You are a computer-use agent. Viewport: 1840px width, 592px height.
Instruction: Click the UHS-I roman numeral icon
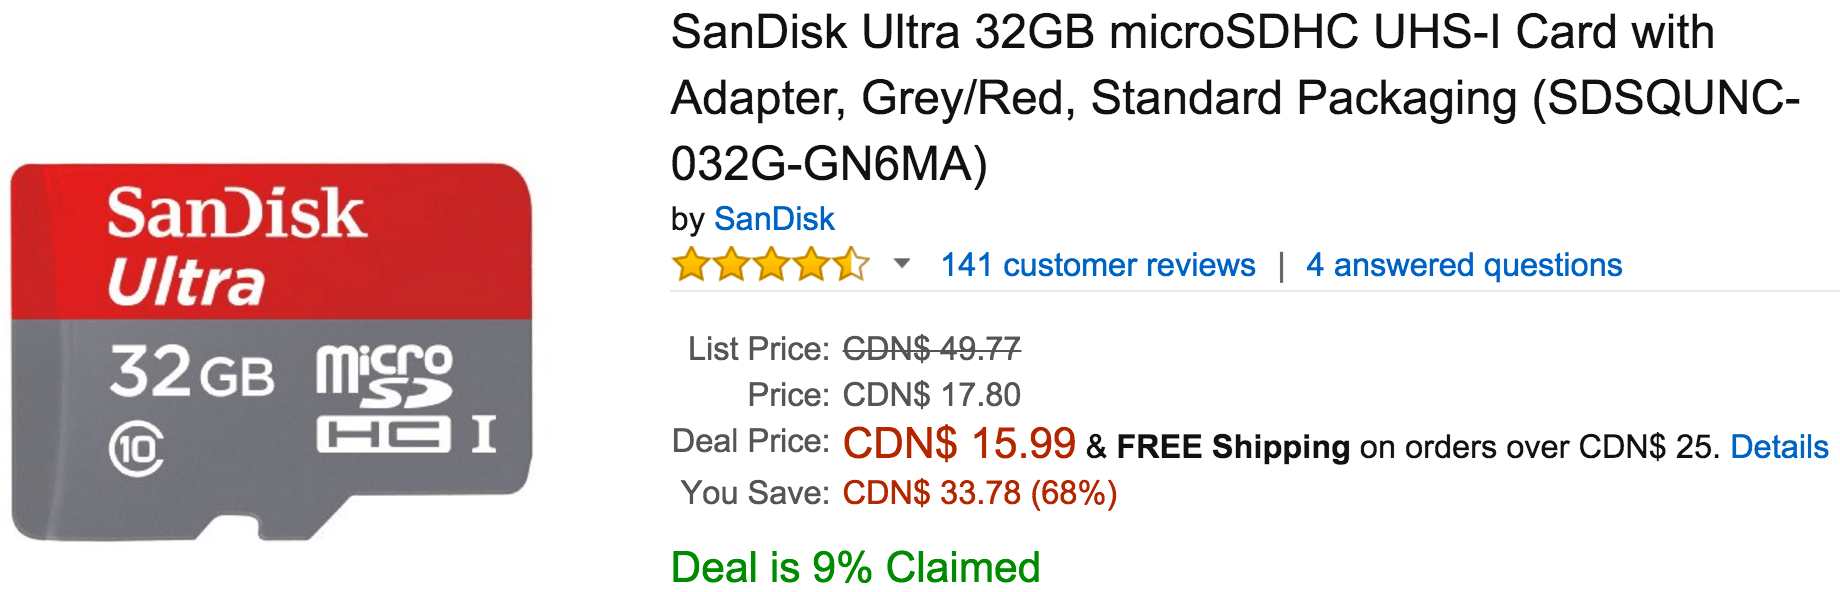click(484, 434)
